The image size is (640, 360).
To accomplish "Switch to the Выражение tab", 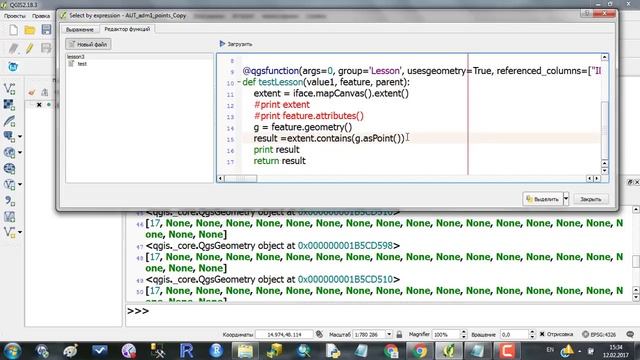I will (80, 29).
